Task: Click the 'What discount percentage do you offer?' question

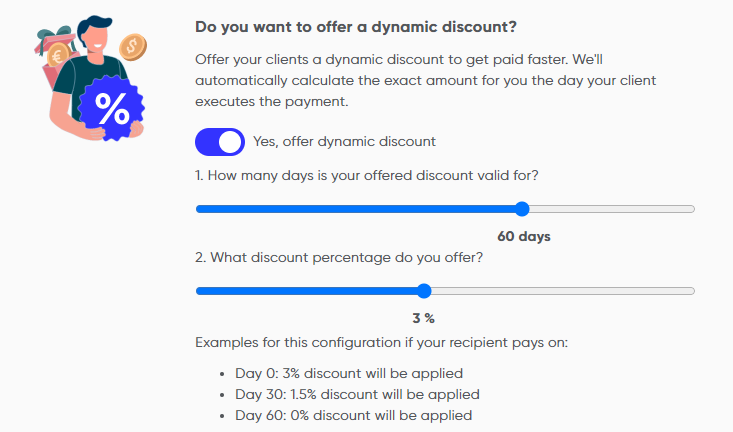Action: 339,258
